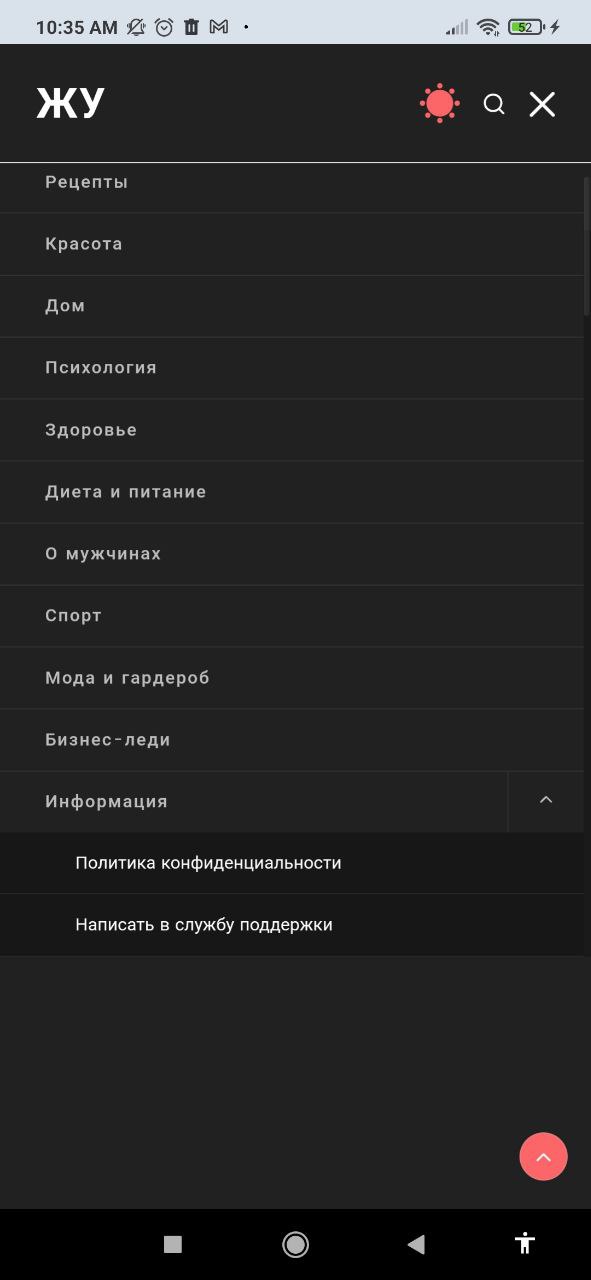The width and height of the screenshot is (591, 1280).
Task: Tap the recent apps square button
Action: tap(173, 1244)
